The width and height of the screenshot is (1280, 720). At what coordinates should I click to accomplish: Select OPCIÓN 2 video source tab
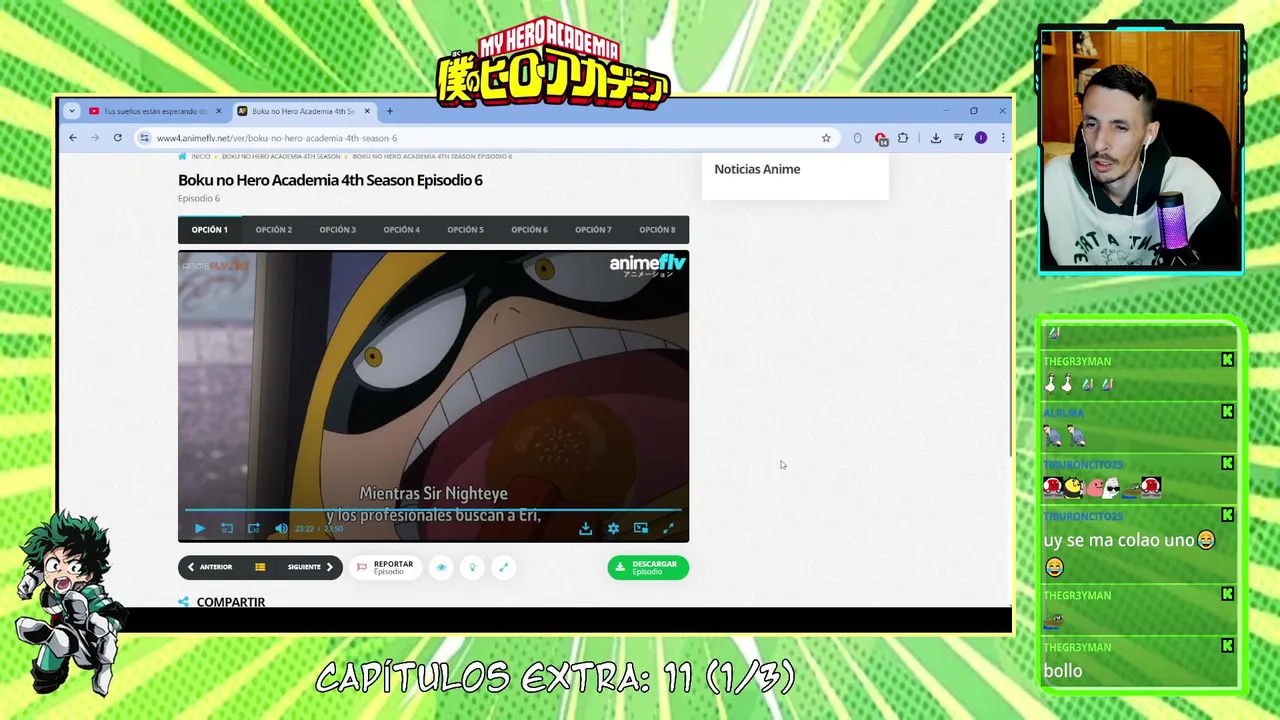[274, 230]
